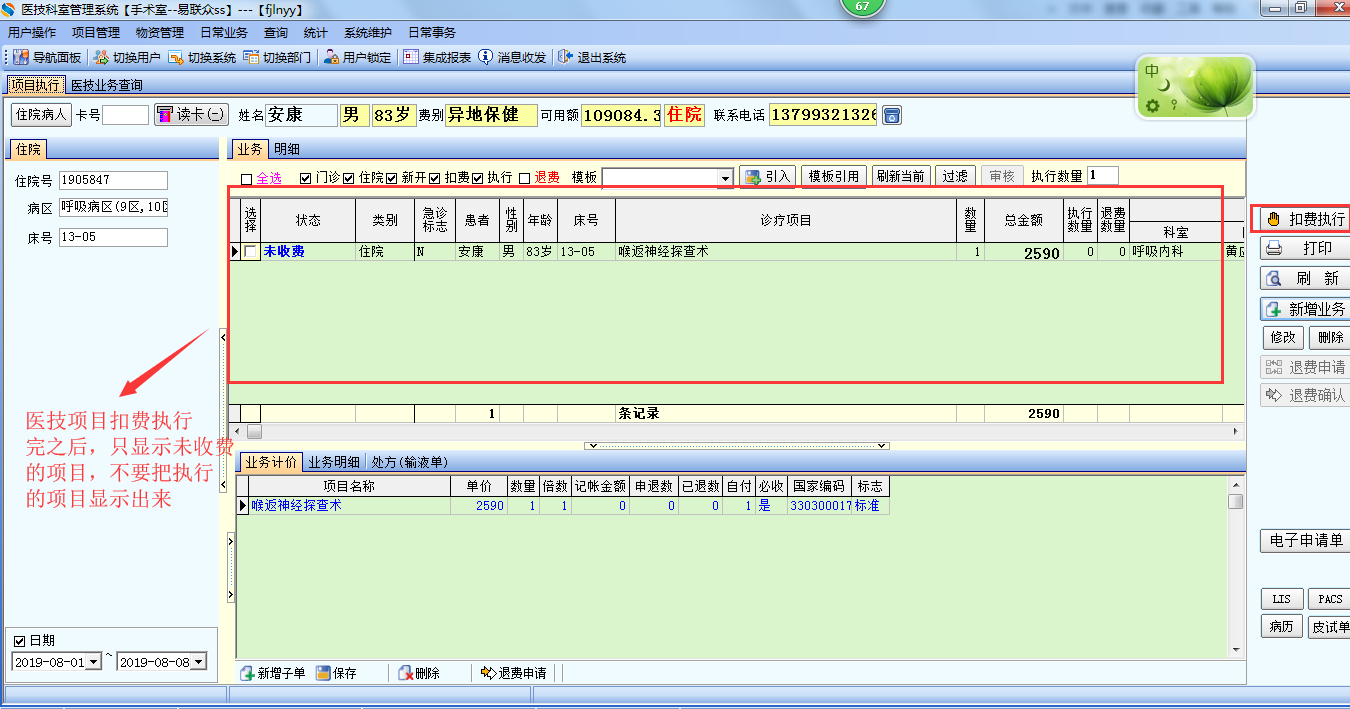Switch to the 明细 tab
The image size is (1350, 709).
[x=287, y=149]
